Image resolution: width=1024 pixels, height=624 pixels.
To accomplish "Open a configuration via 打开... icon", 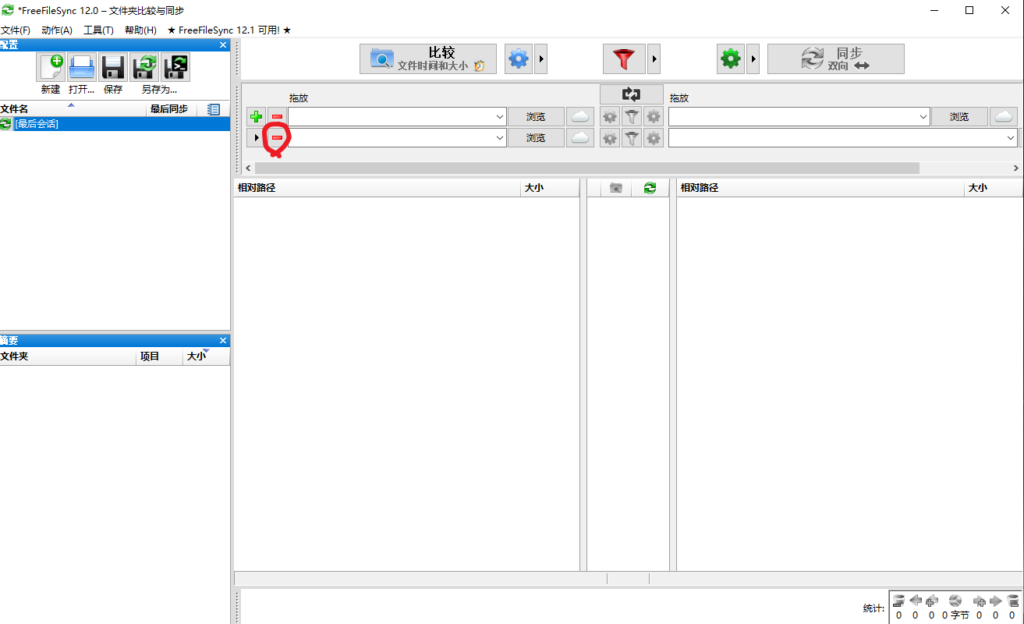I will click(x=82, y=67).
